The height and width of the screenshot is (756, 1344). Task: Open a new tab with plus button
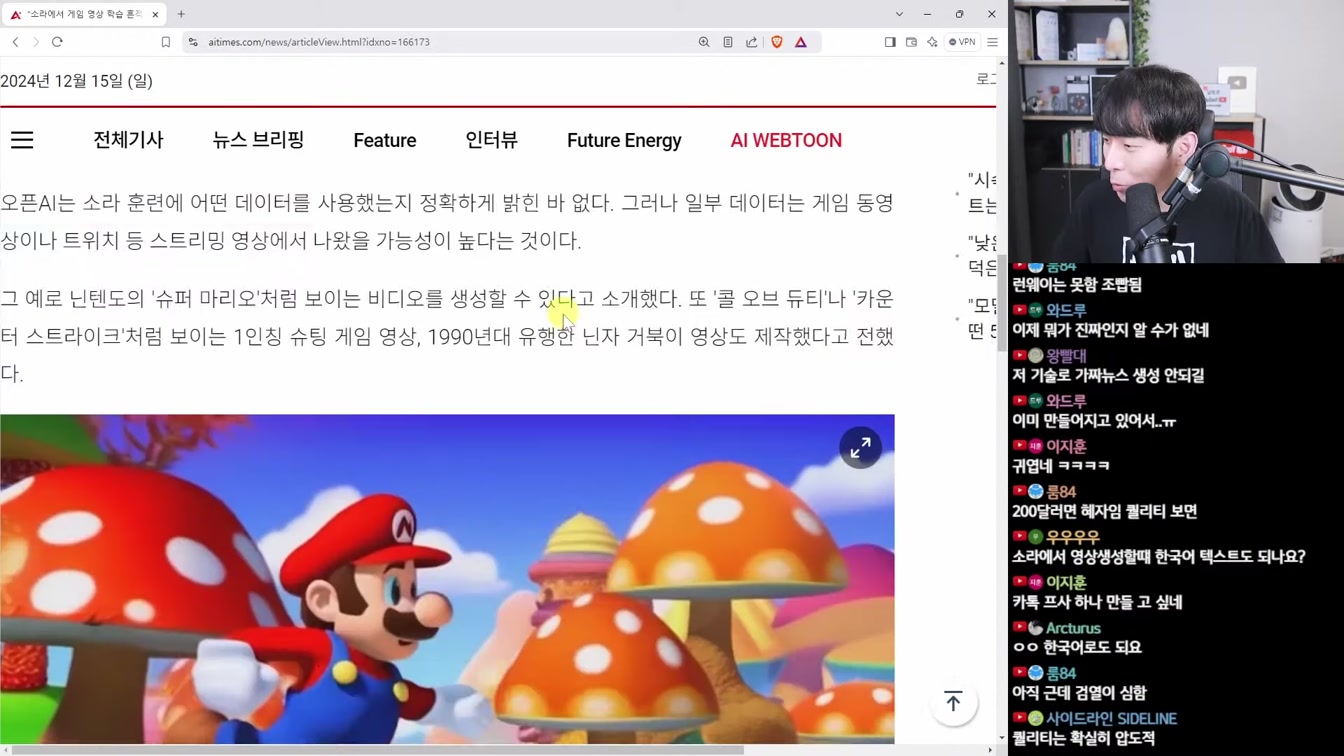[181, 14]
